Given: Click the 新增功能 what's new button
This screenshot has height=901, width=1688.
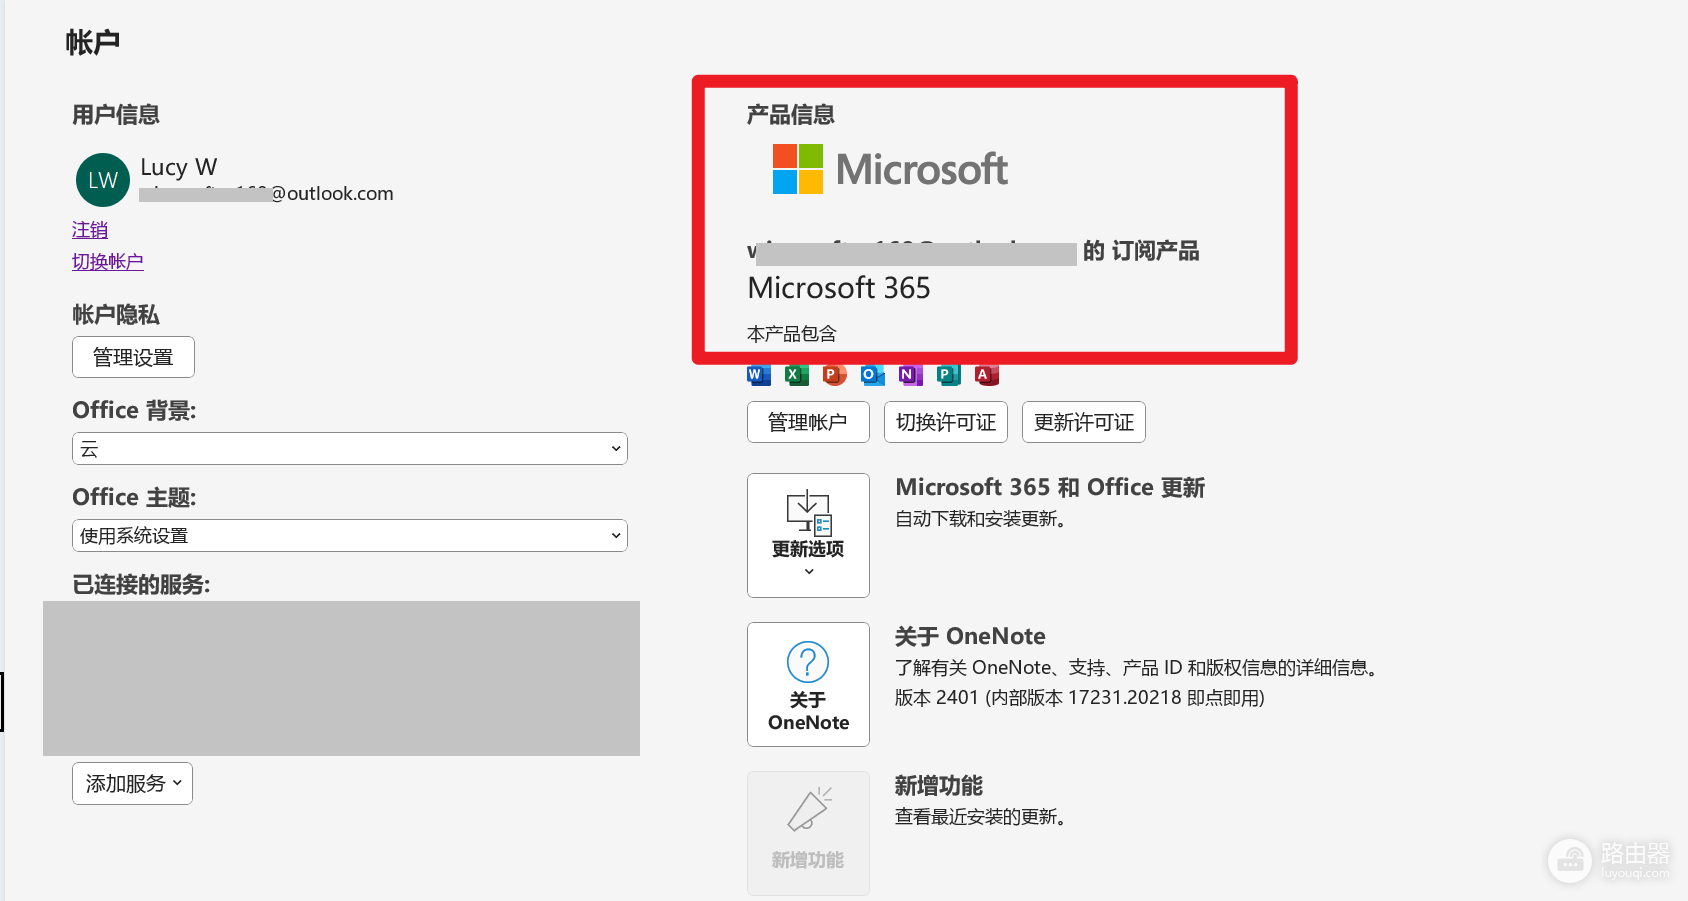Looking at the screenshot, I should (808, 833).
